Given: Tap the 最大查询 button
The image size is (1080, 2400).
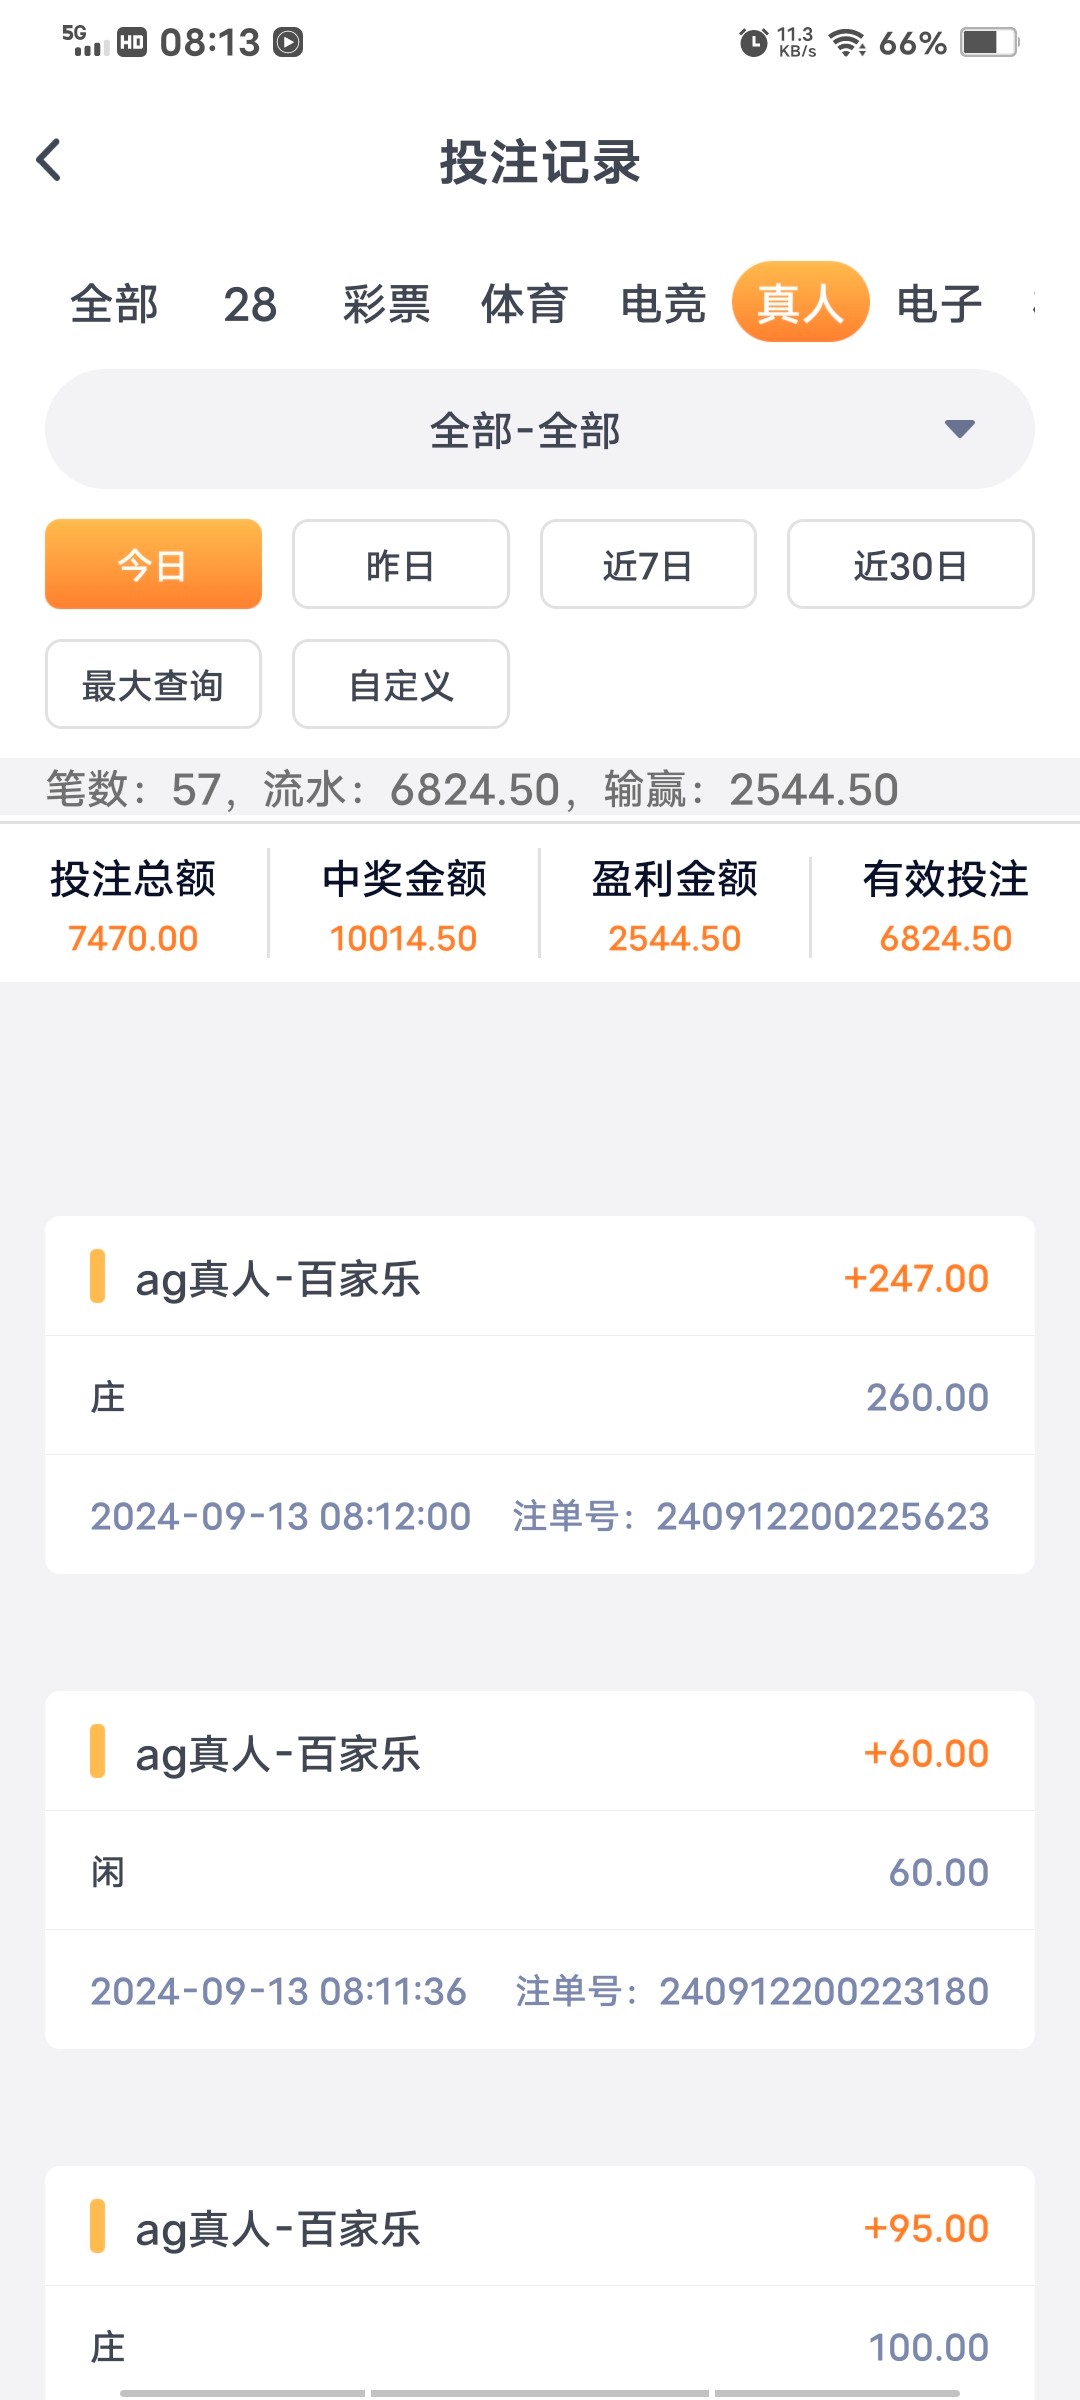Looking at the screenshot, I should click(153, 685).
